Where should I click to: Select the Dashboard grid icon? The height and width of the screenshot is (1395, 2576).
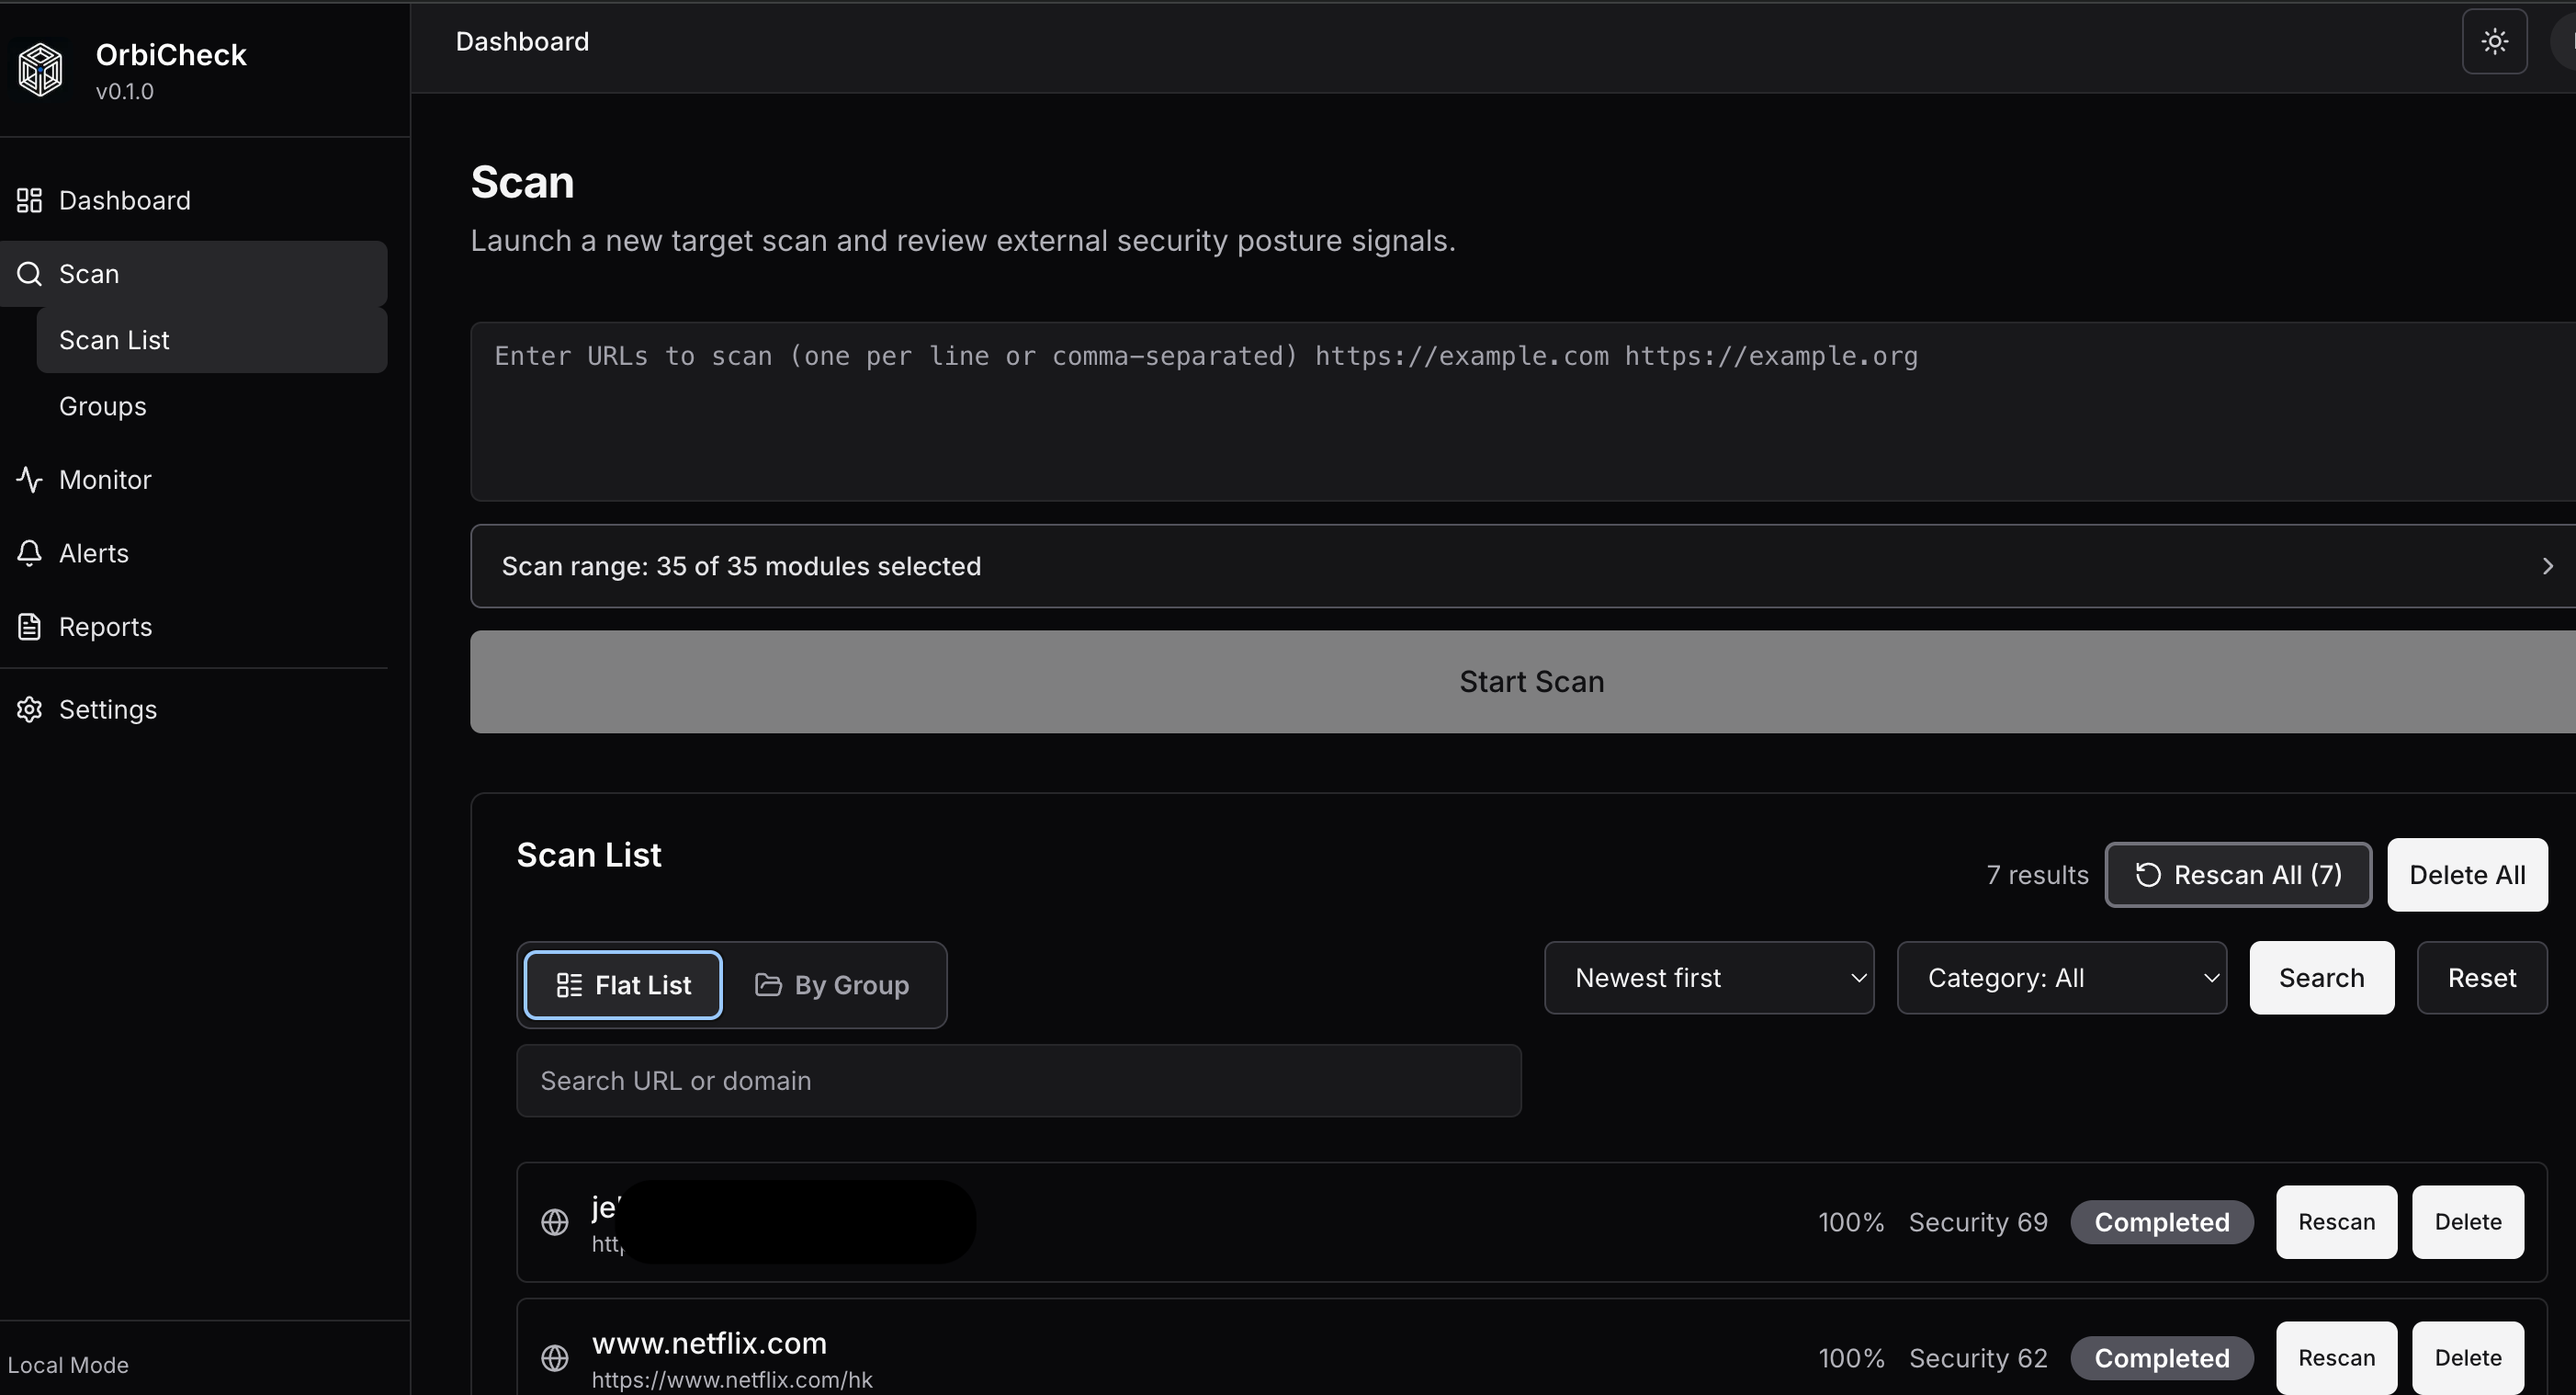(x=29, y=200)
